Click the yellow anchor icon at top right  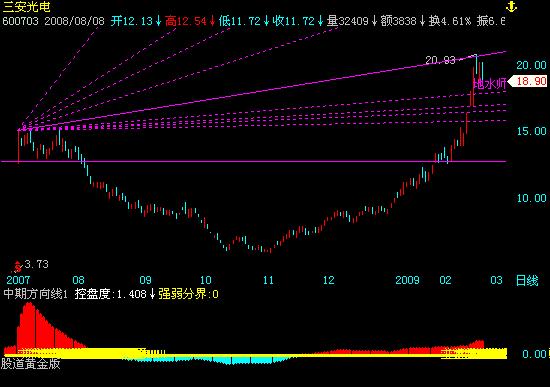pyautogui.click(x=511, y=6)
